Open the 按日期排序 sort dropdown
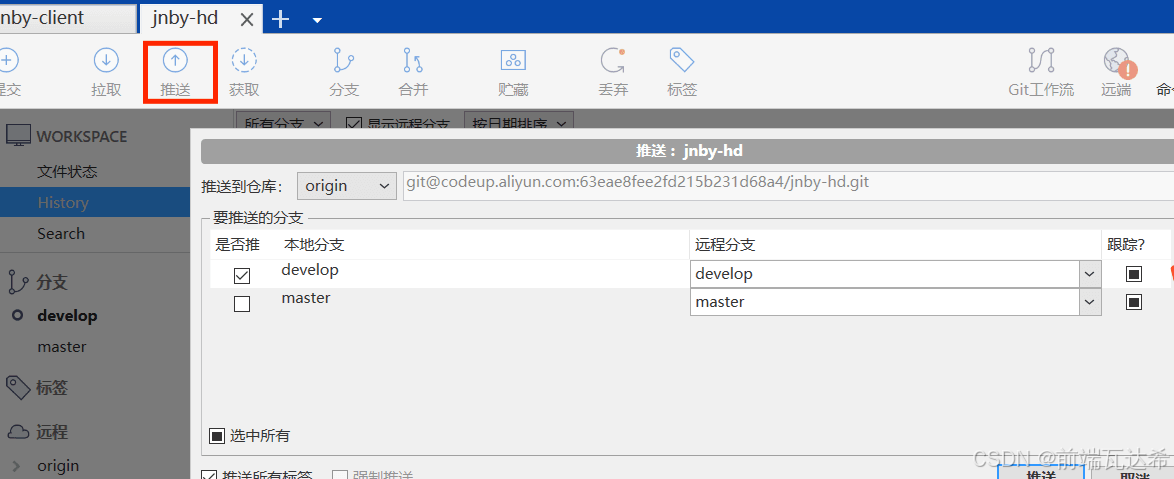 coord(519,121)
